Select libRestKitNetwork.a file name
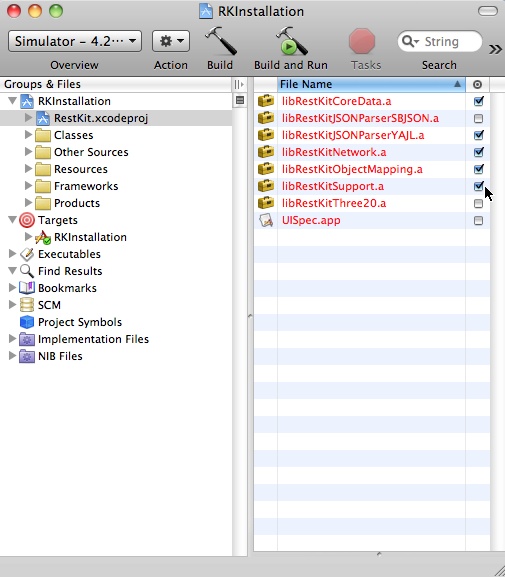This screenshot has height=577, width=505. tap(334, 152)
